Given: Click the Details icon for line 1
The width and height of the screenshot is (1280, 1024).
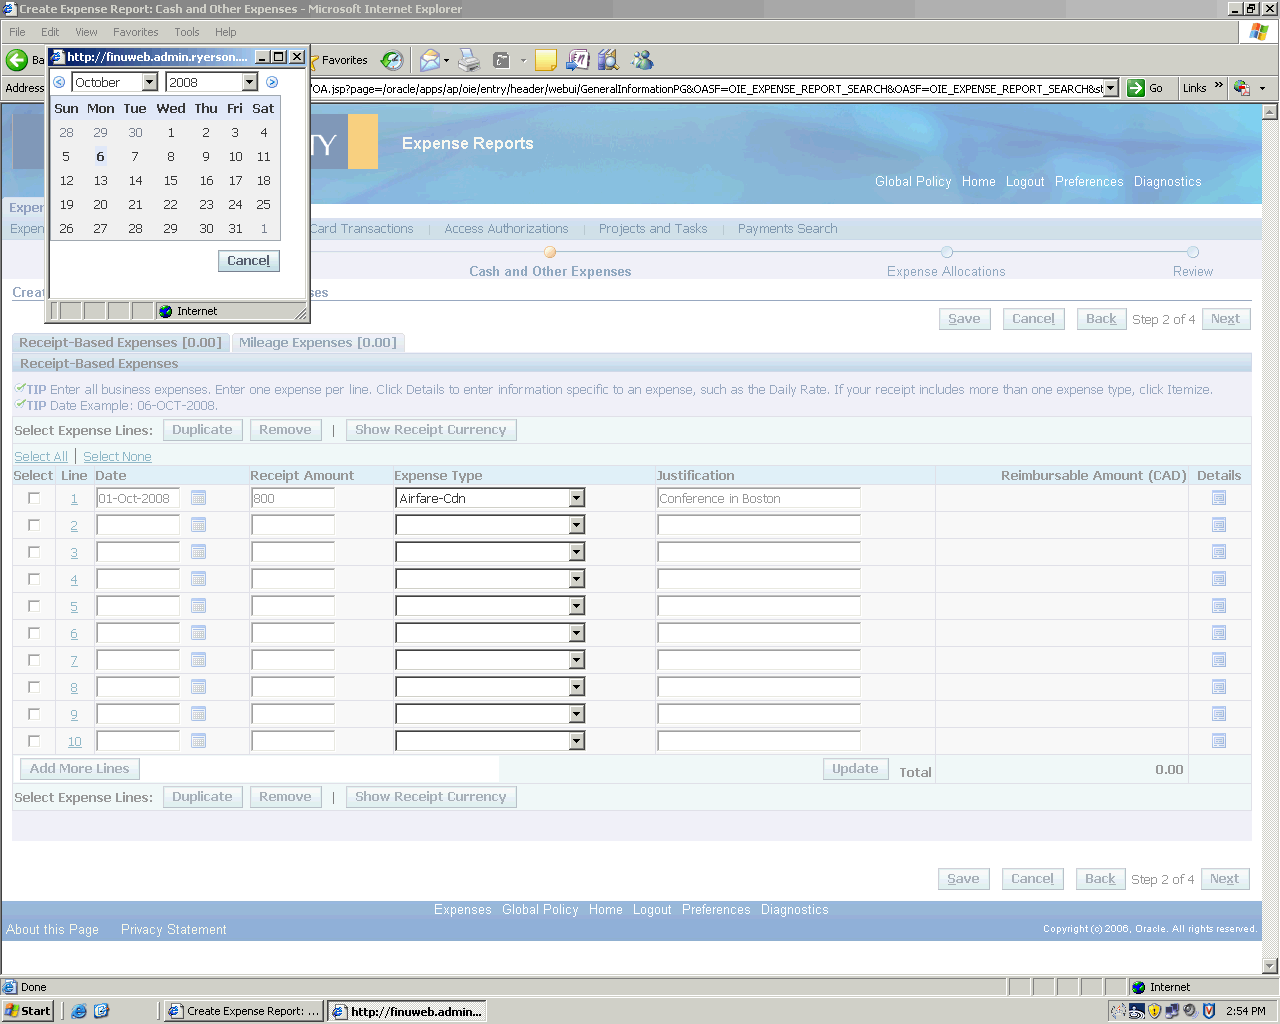Looking at the screenshot, I should coord(1218,498).
